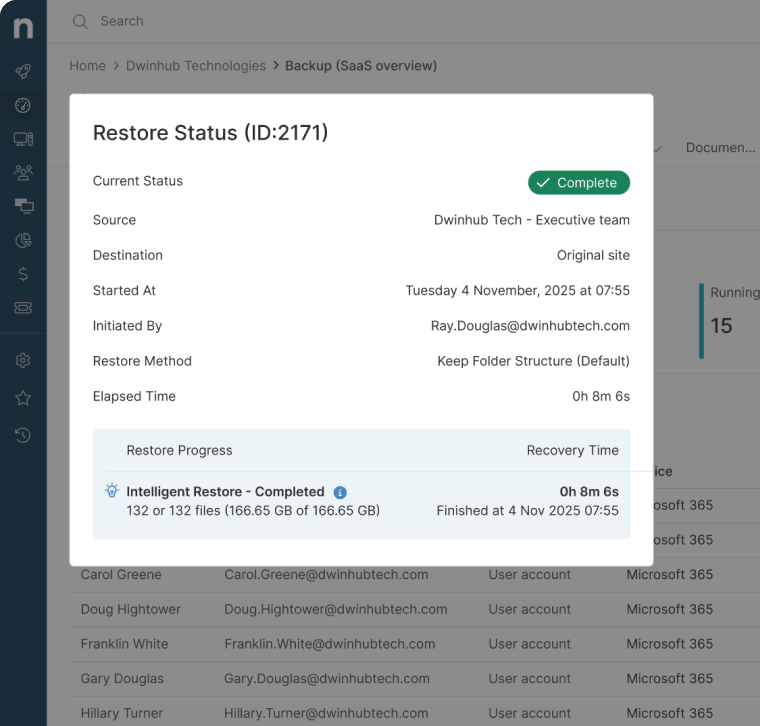This screenshot has height=726, width=760.
Task: Click User account in Carol Greene row
Action: point(529,574)
